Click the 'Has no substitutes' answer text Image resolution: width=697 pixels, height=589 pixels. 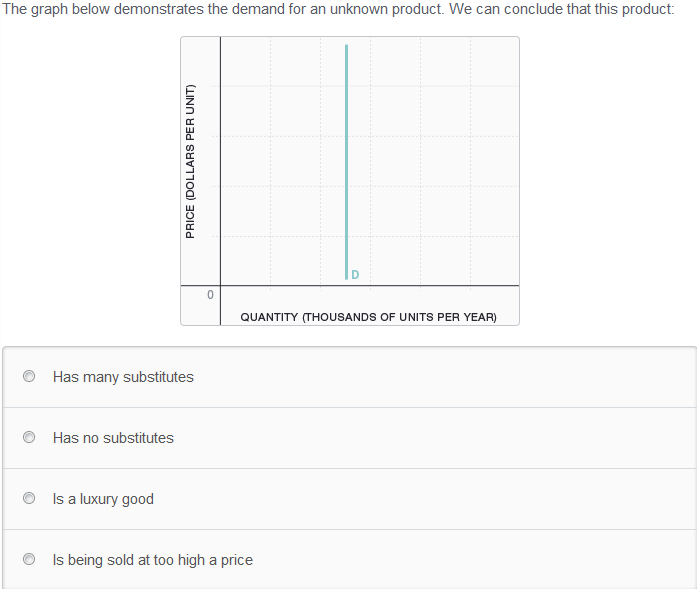click(113, 438)
